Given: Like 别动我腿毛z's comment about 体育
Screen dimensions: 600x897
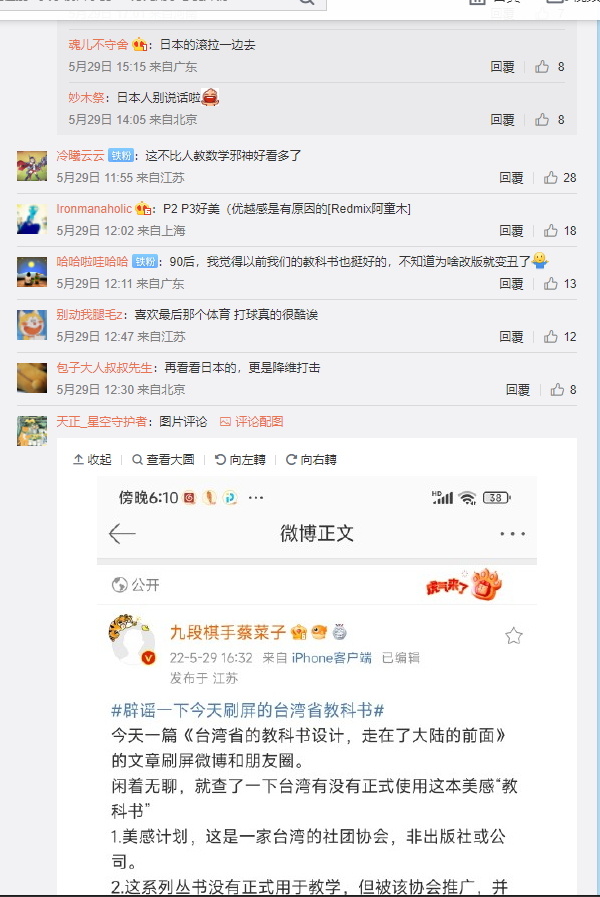Looking at the screenshot, I should (x=551, y=336).
